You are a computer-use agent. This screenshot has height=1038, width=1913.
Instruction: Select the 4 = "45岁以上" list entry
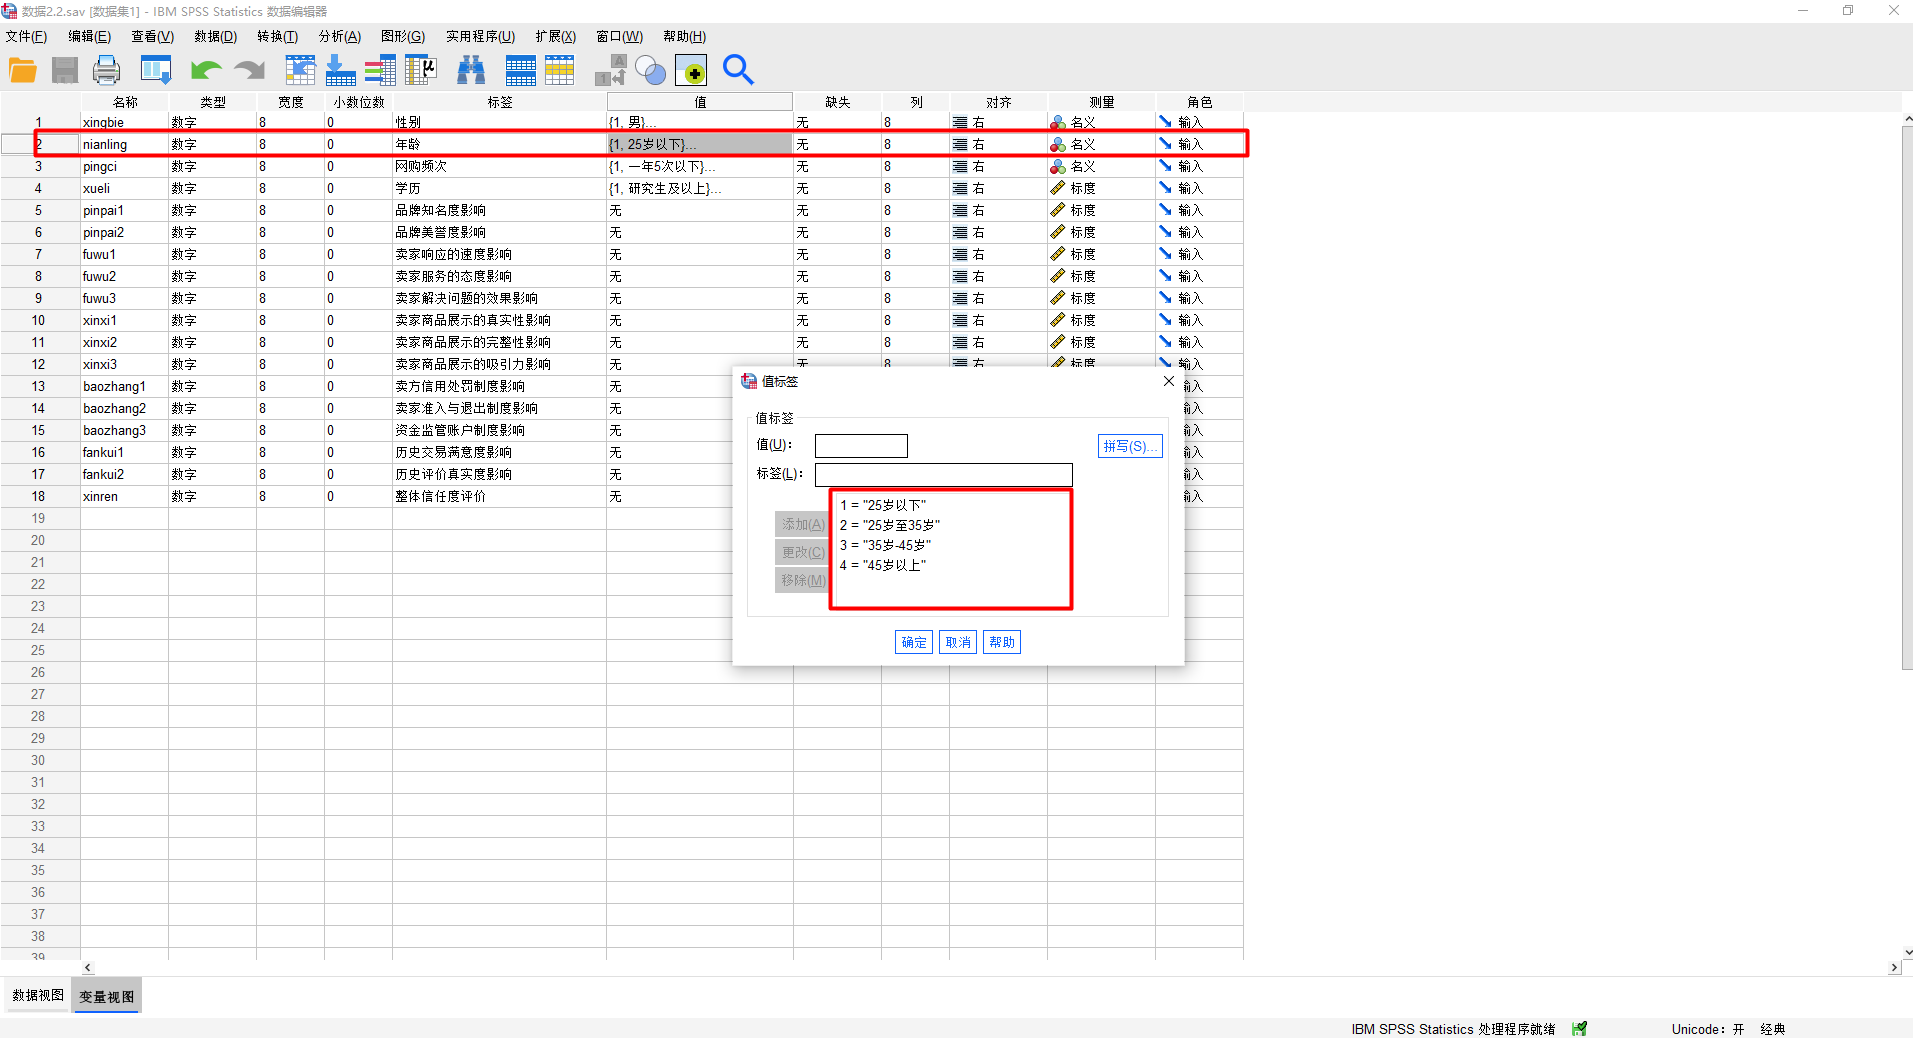click(883, 565)
